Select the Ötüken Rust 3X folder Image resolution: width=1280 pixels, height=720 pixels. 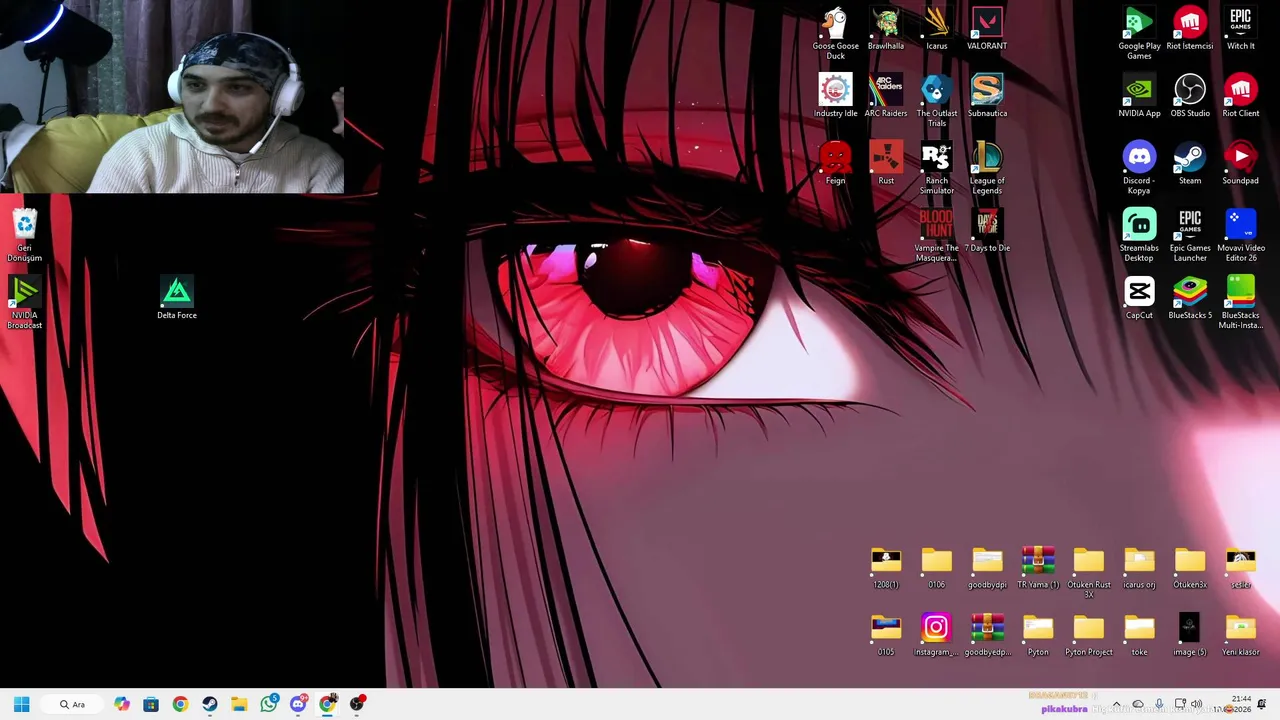pos(1089,572)
